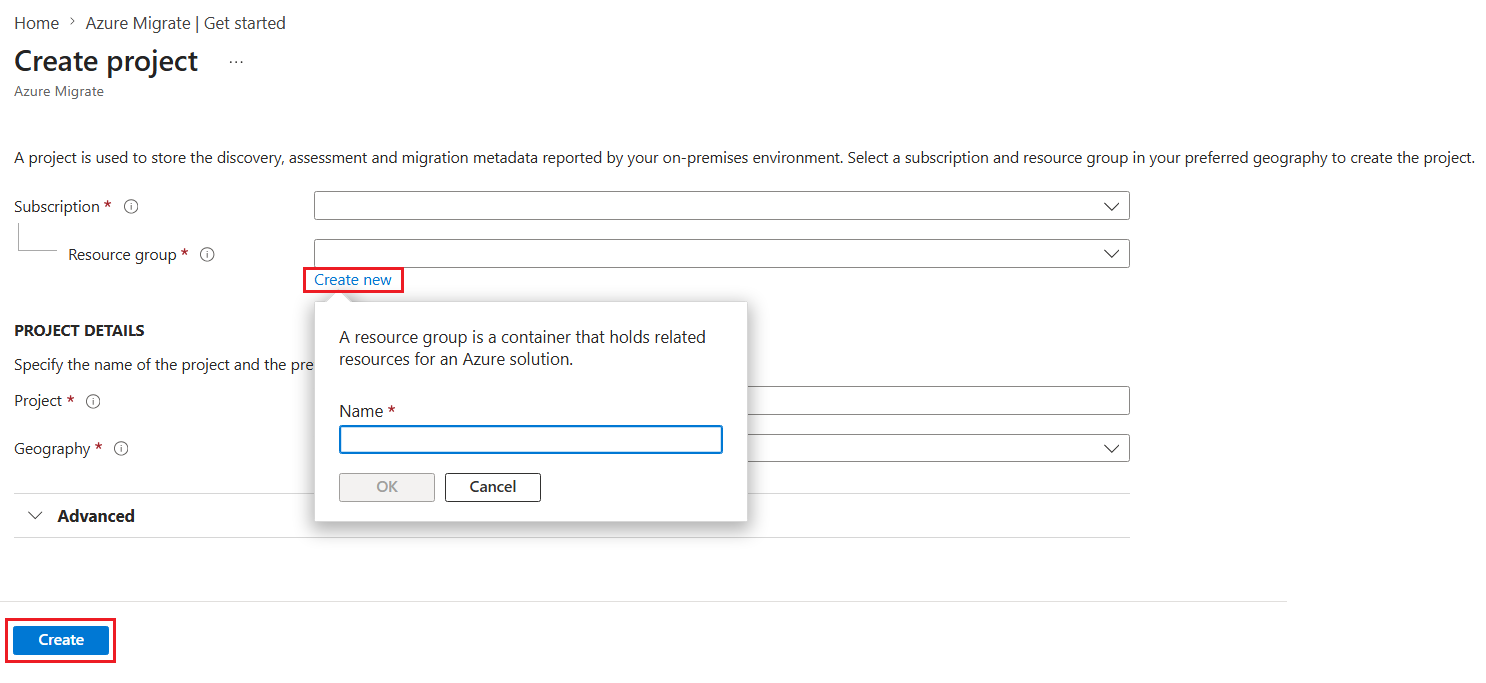Click the PROJECT DETAILS heading text

[x=79, y=331]
